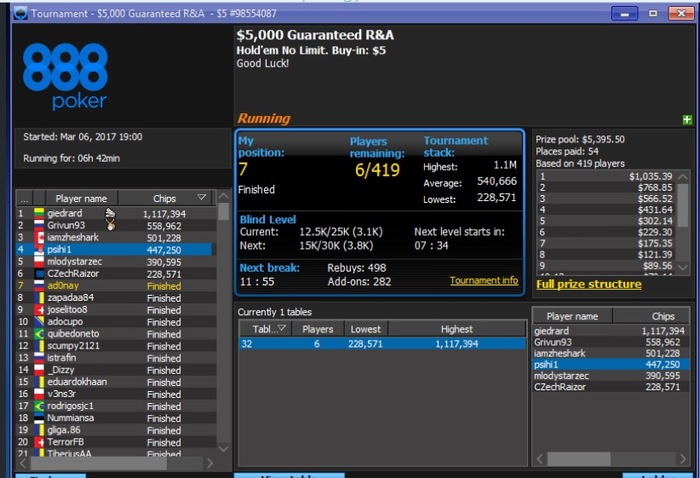Click the flag icon next to giedrard
Viewport: 700px width, 478px height.
point(39,213)
